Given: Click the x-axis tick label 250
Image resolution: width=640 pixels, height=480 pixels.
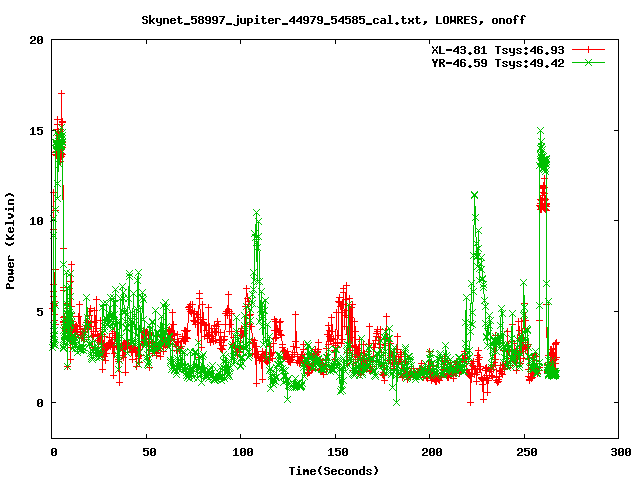Looking at the screenshot, I should tap(527, 452).
